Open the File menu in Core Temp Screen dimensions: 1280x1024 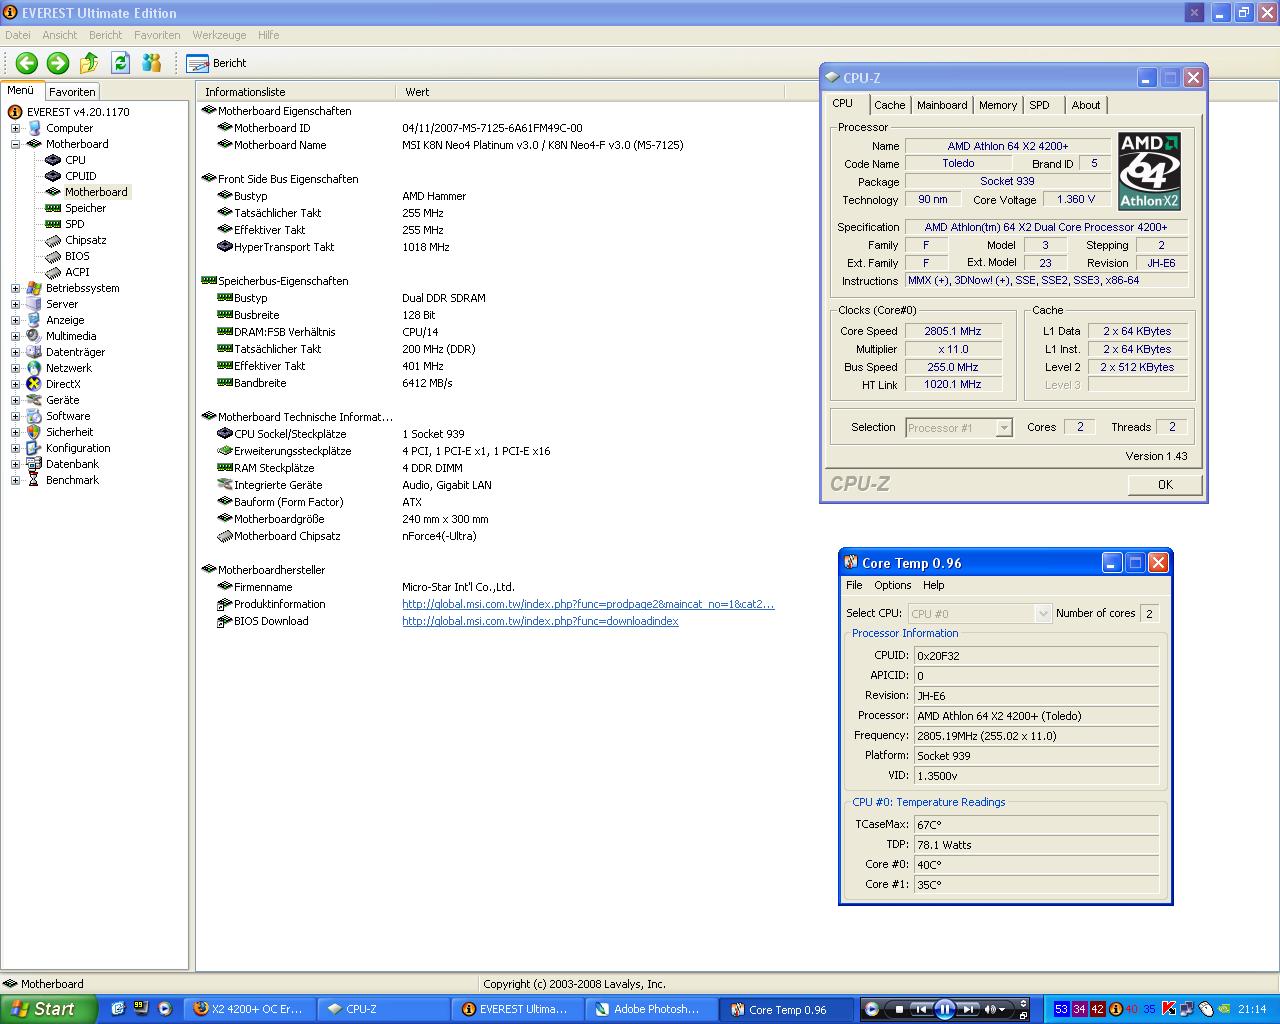point(854,585)
